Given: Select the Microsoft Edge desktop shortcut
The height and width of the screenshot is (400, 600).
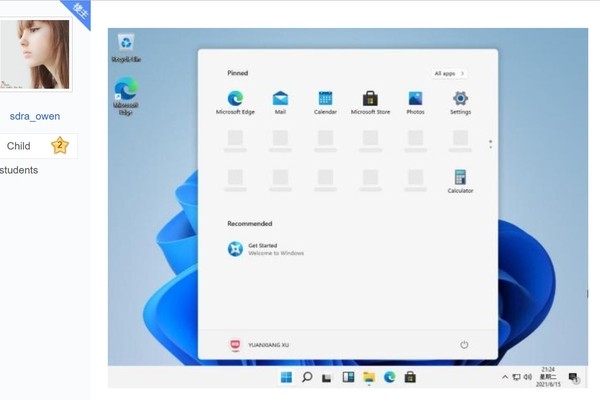Looking at the screenshot, I should (126, 96).
